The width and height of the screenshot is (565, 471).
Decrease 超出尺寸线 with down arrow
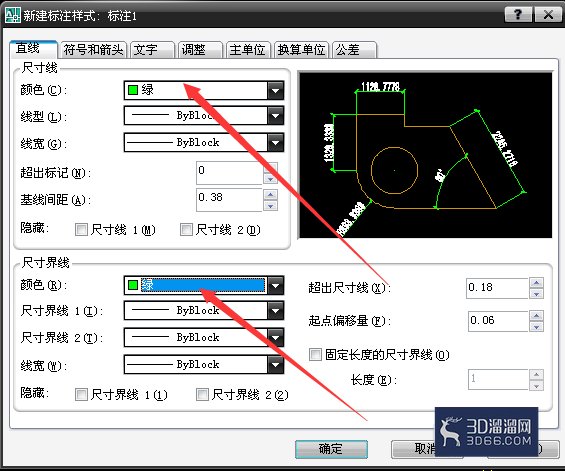click(x=537, y=294)
